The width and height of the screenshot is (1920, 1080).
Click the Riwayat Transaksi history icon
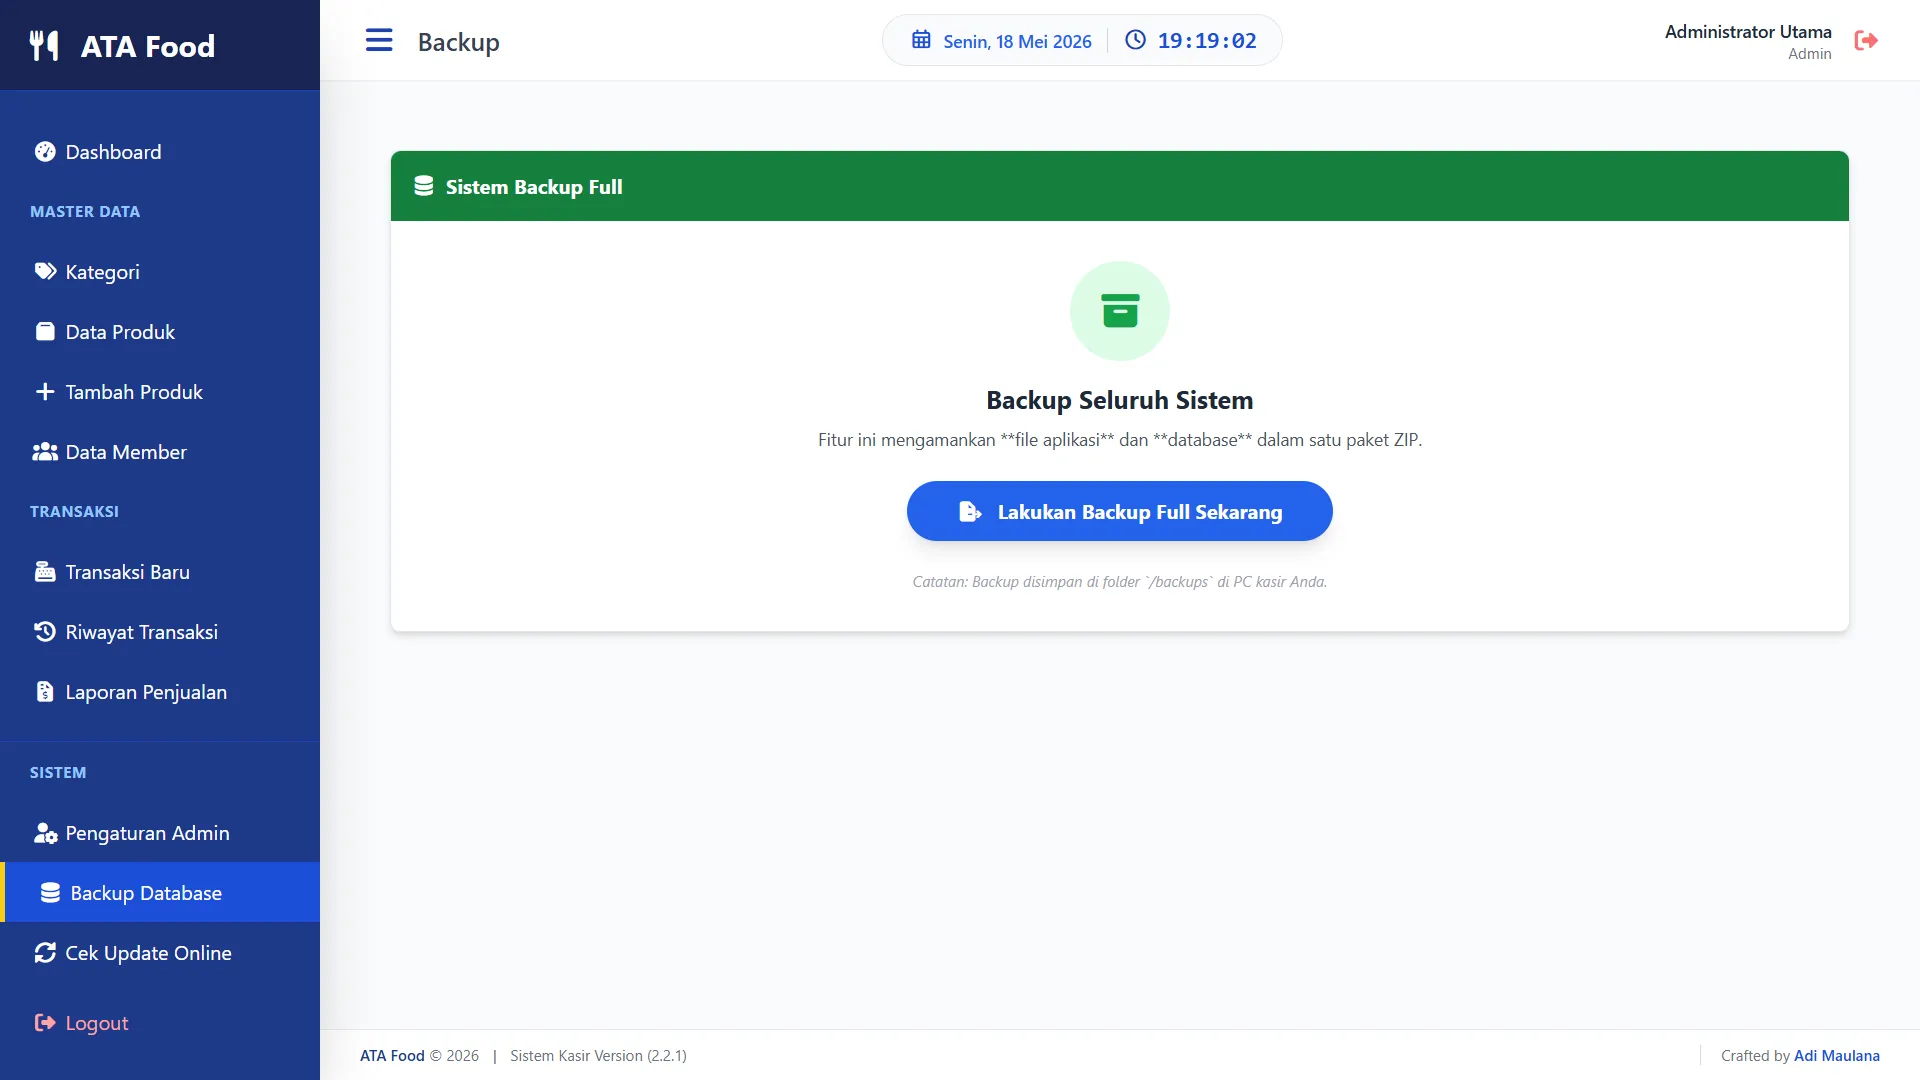click(x=45, y=632)
